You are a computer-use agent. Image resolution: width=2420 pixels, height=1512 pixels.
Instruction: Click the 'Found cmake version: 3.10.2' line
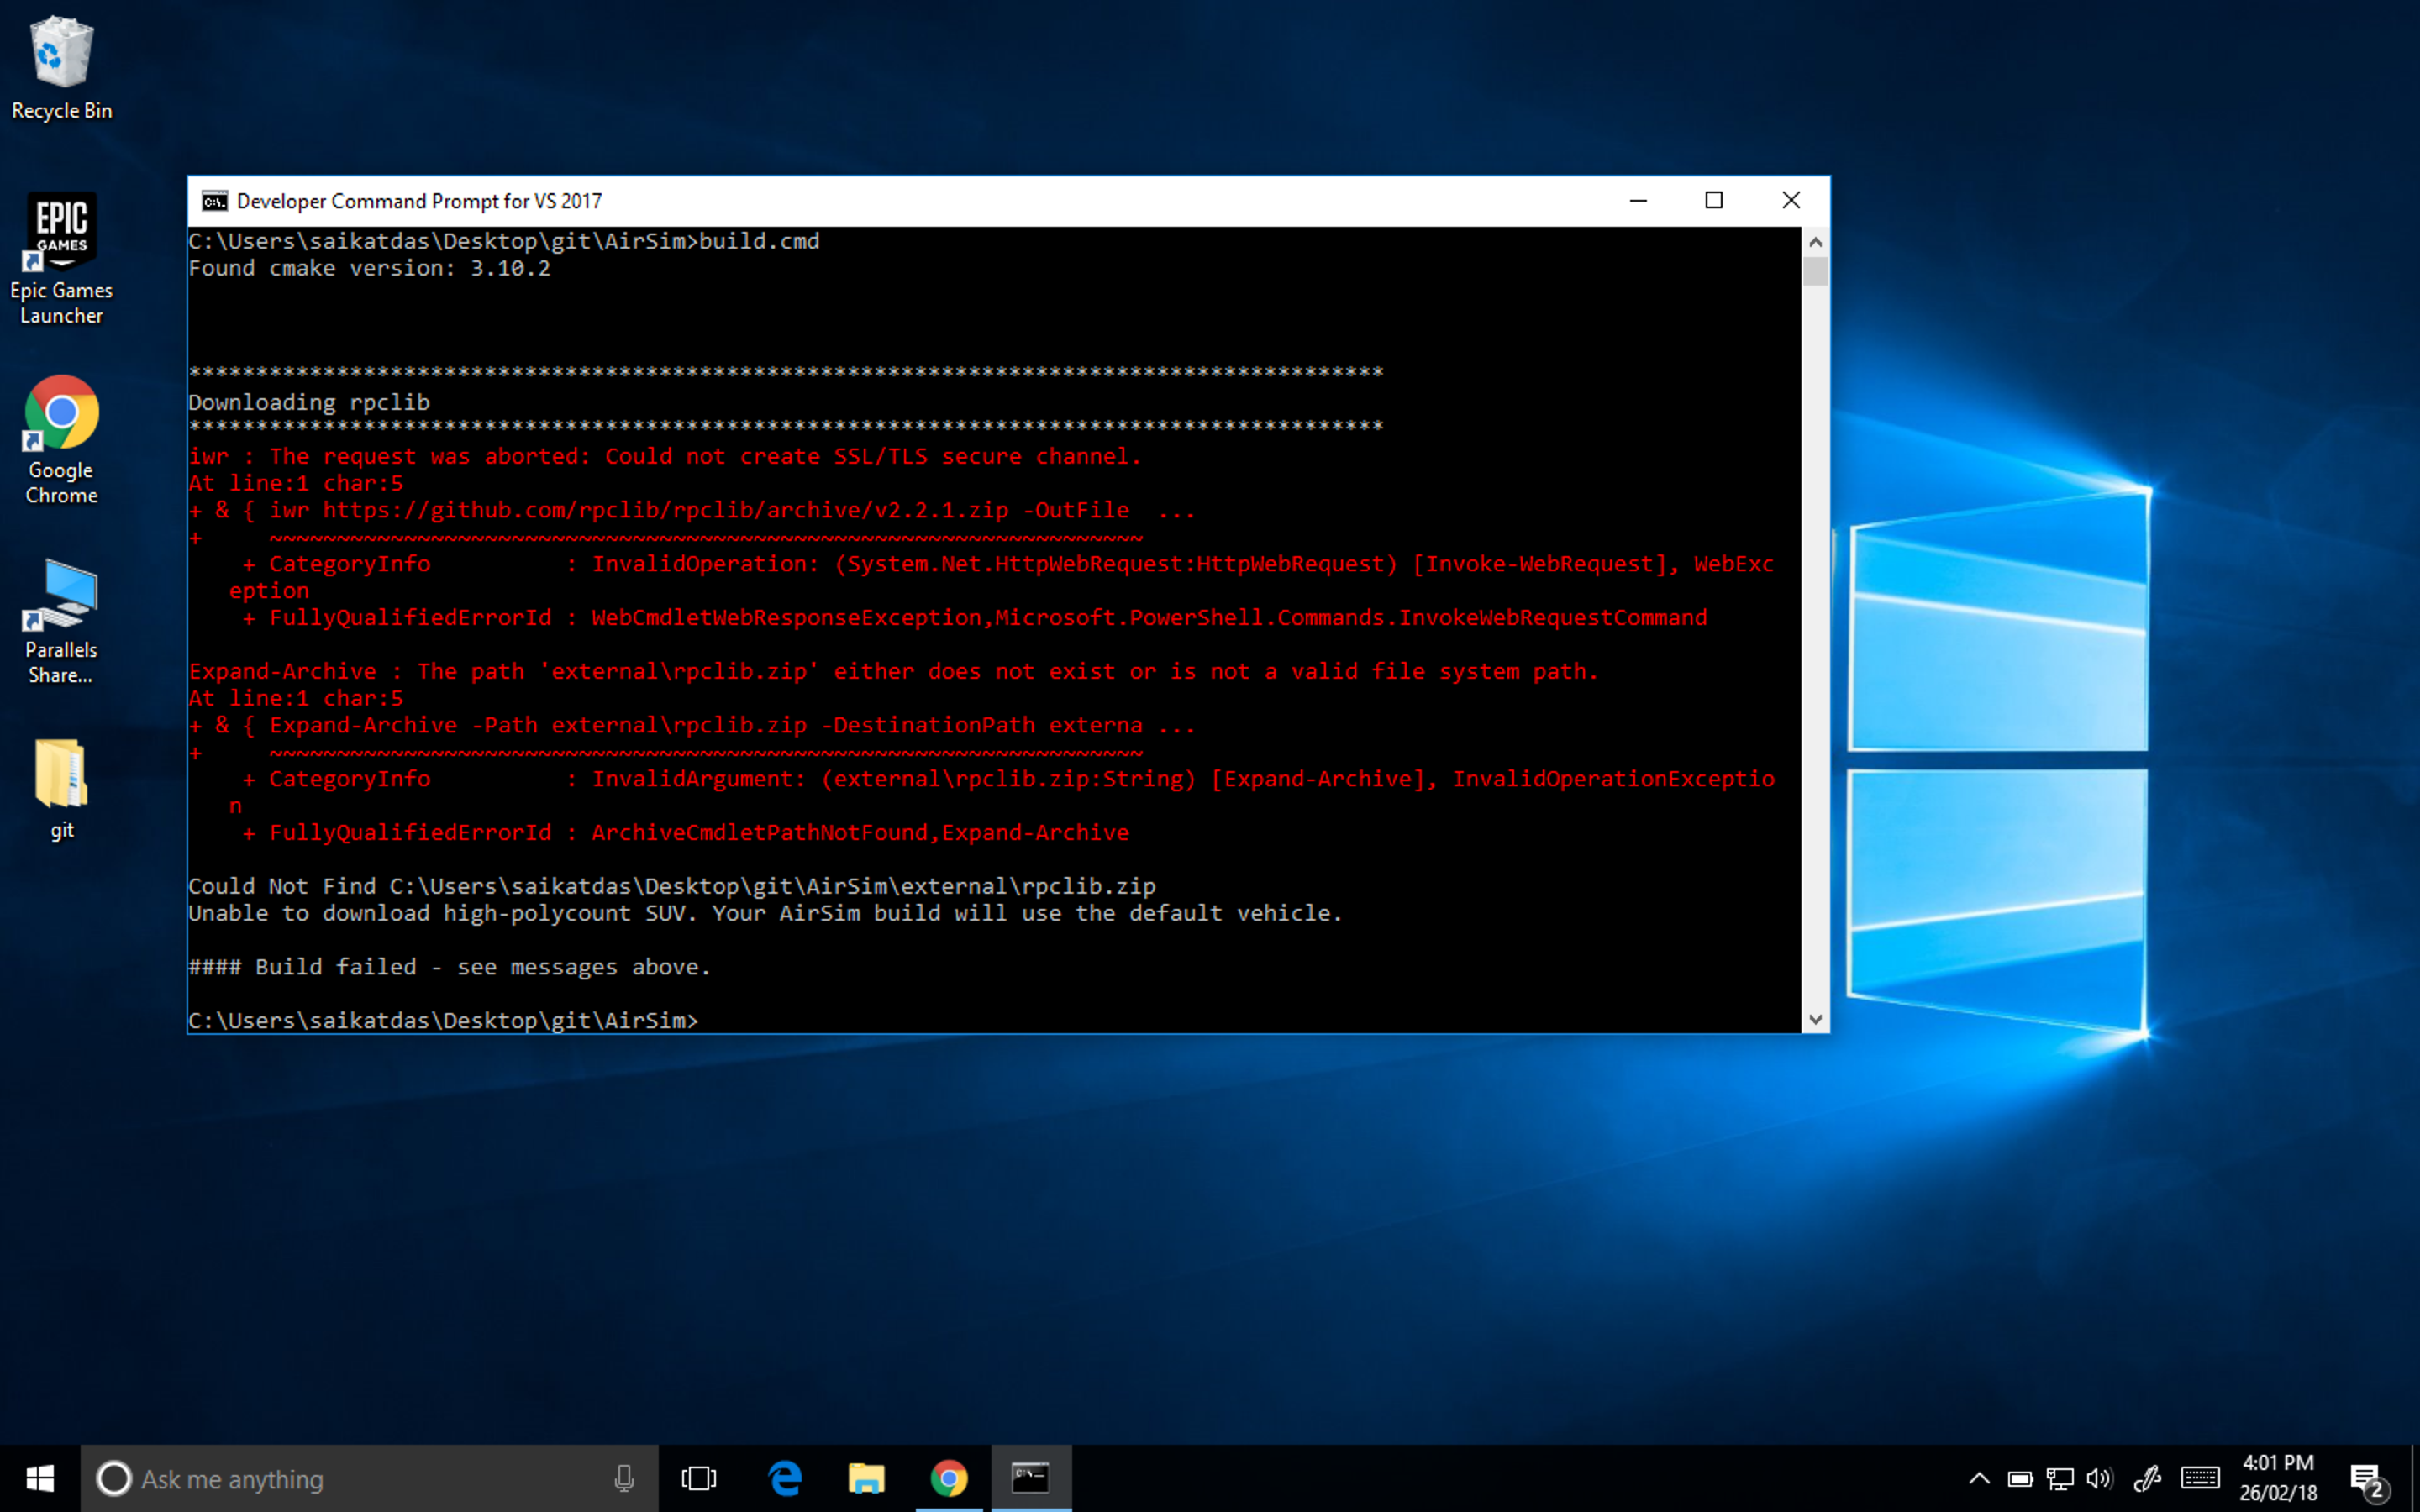tap(369, 268)
